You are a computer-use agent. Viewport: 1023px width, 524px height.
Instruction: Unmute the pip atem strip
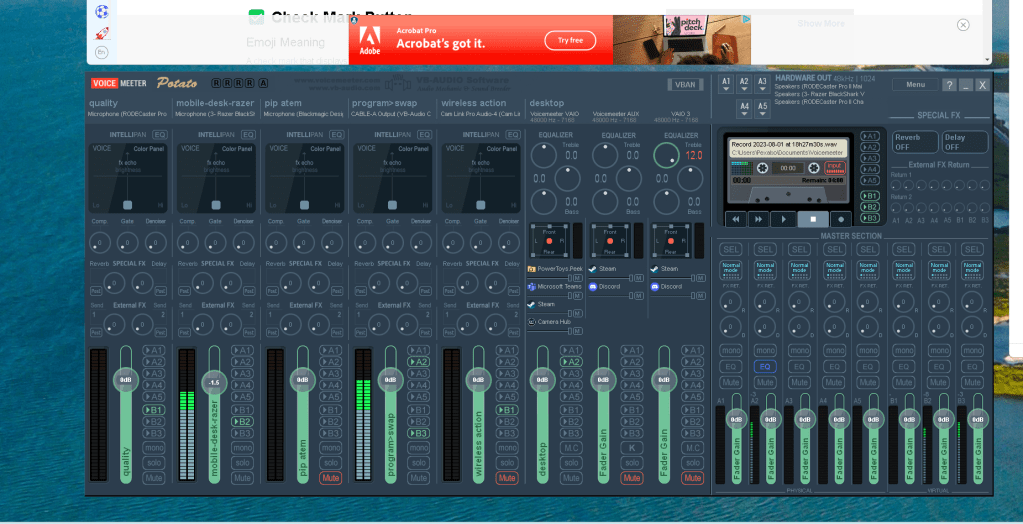coord(331,478)
